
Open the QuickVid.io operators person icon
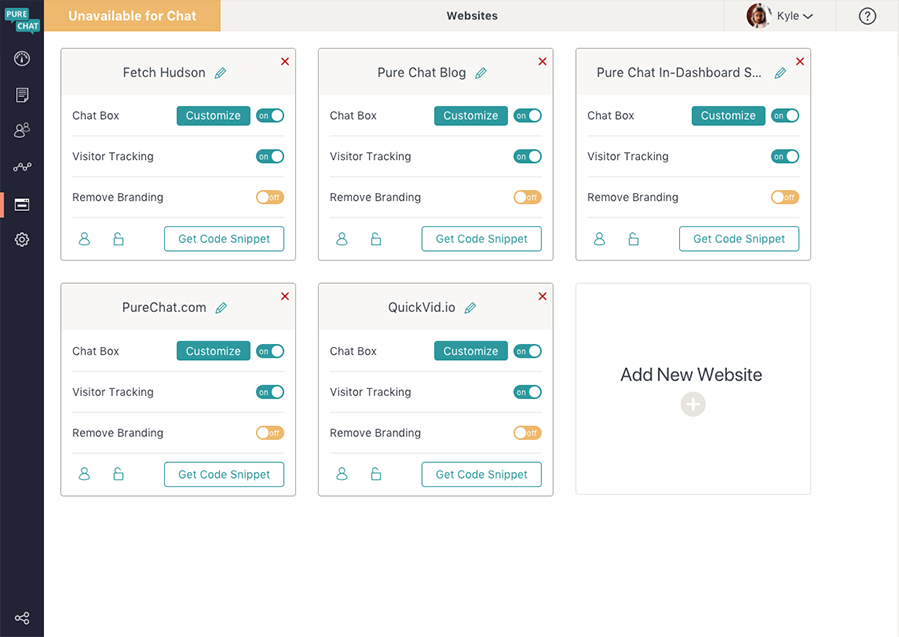pyautogui.click(x=342, y=474)
